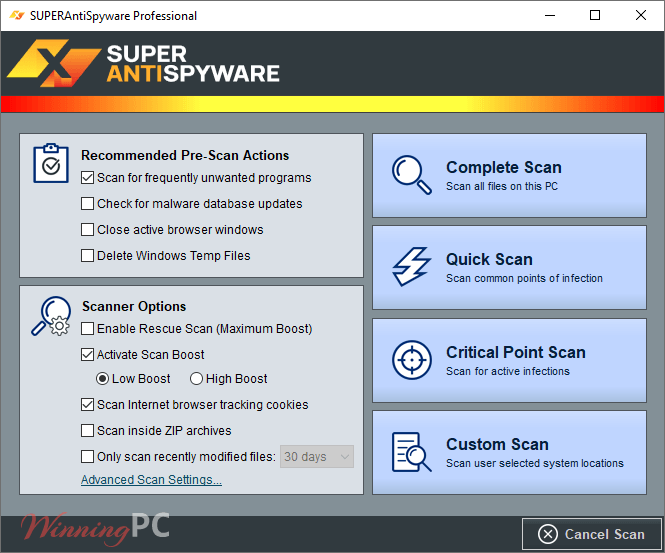Click the Scanner Options magnifier gear icon
Viewport: 665px width, 553px height.
pyautogui.click(x=51, y=316)
